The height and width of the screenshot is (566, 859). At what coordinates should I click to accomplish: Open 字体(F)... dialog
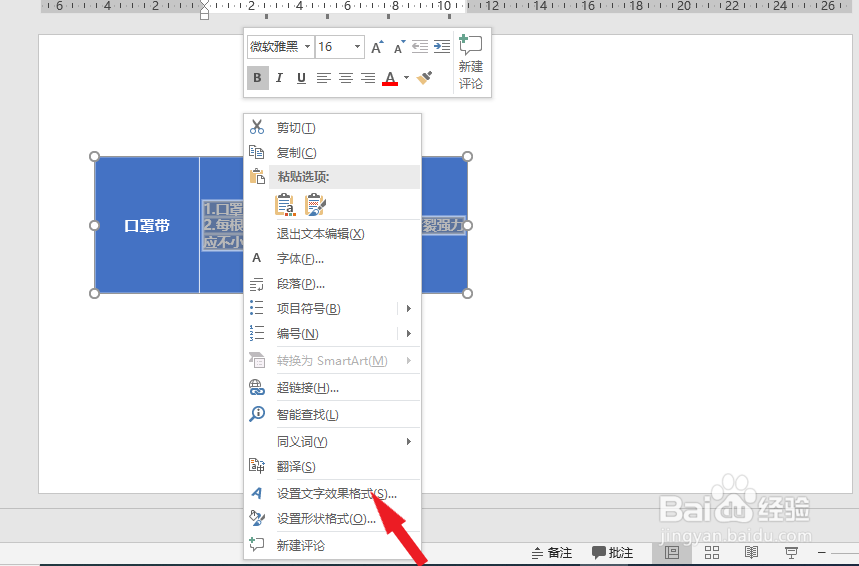click(333, 259)
